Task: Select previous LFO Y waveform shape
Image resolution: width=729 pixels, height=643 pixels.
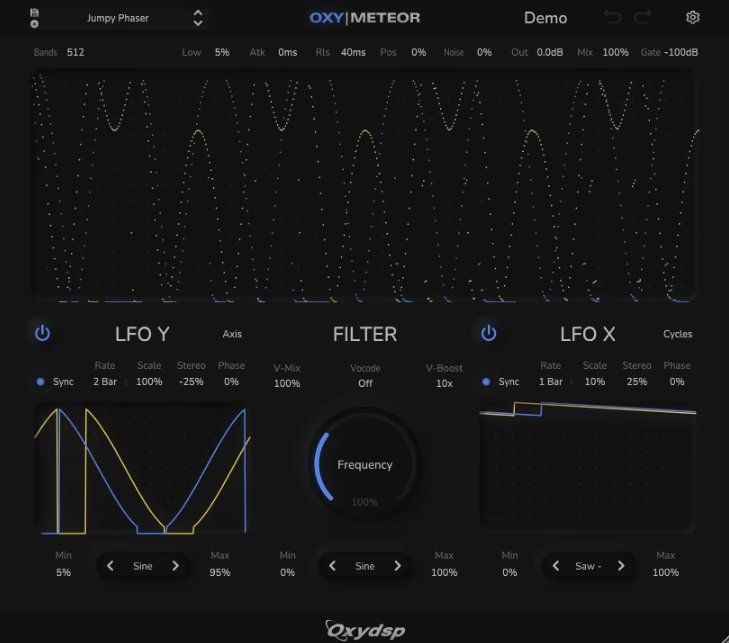Action: 111,566
